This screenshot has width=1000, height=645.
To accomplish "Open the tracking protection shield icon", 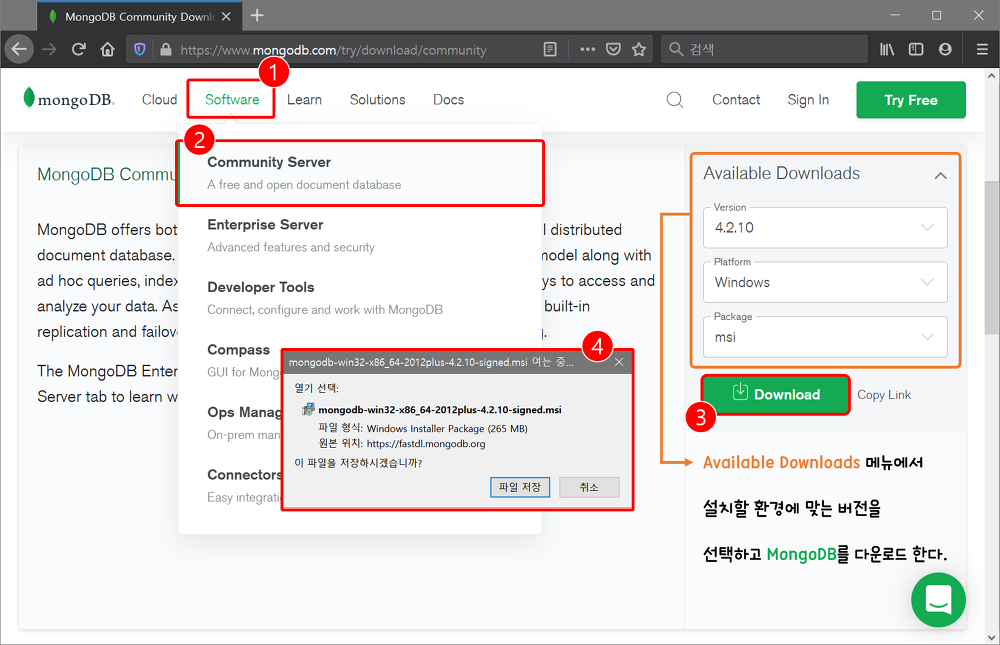I will [x=140, y=50].
